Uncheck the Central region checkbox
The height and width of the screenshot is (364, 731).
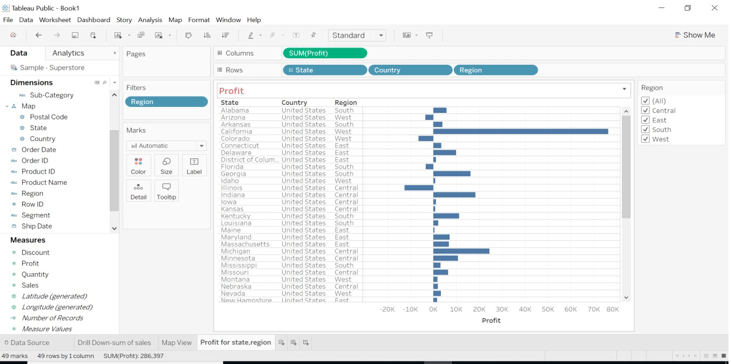pos(645,110)
